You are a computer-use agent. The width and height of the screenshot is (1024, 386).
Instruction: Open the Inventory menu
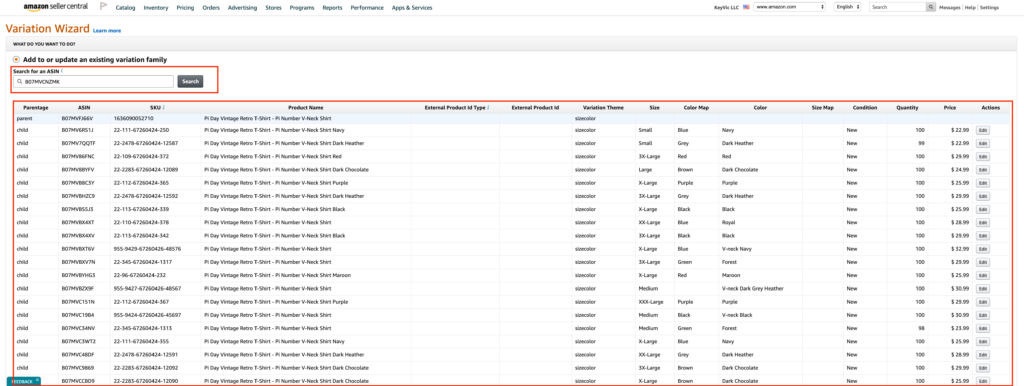tap(155, 8)
